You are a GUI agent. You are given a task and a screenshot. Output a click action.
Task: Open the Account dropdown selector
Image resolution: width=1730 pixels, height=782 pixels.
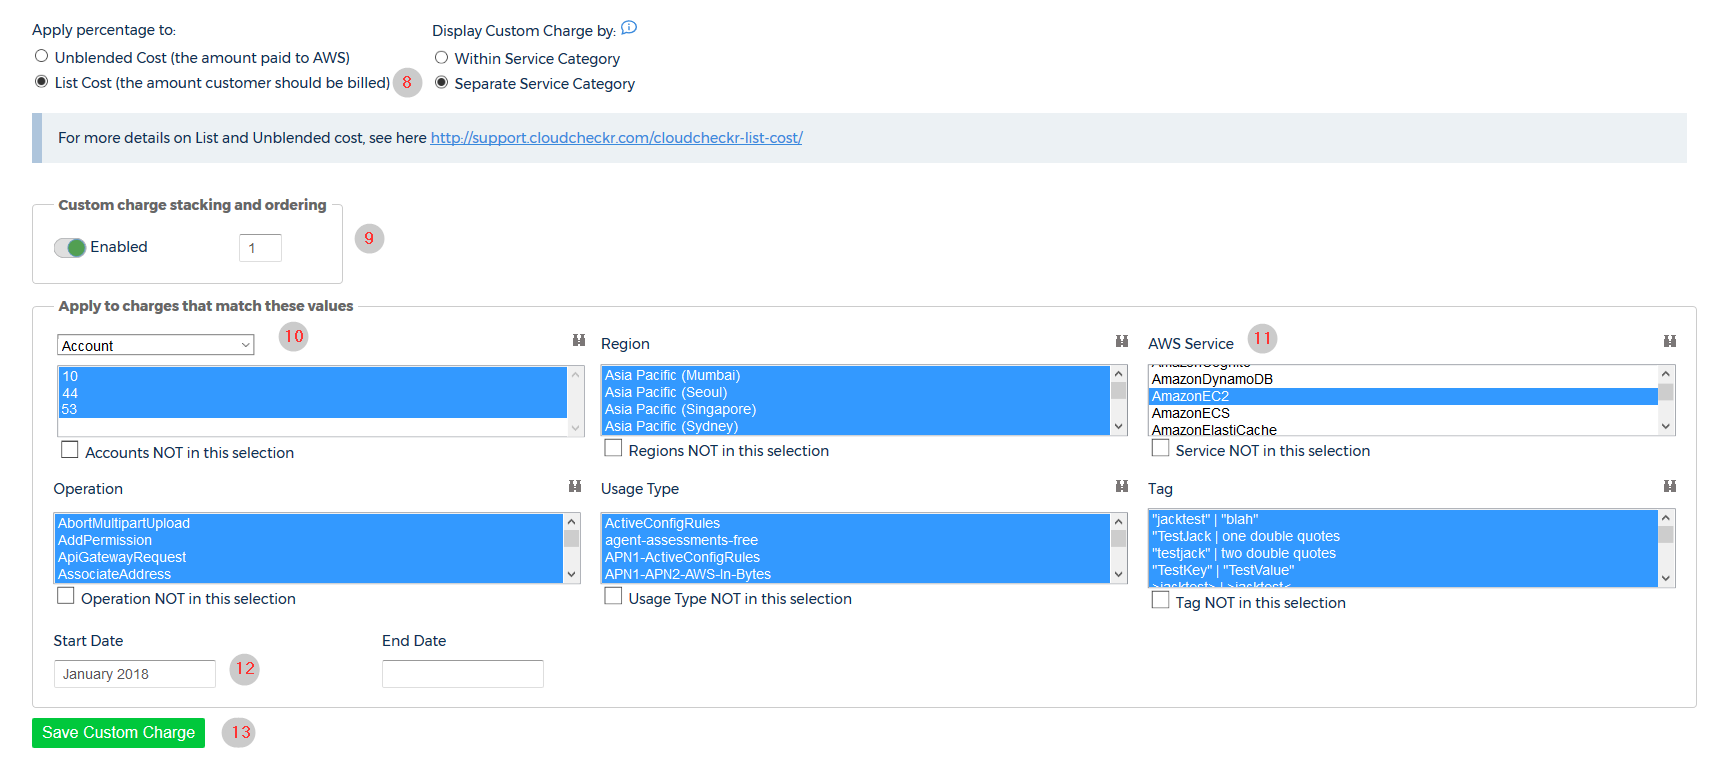[x=156, y=345]
